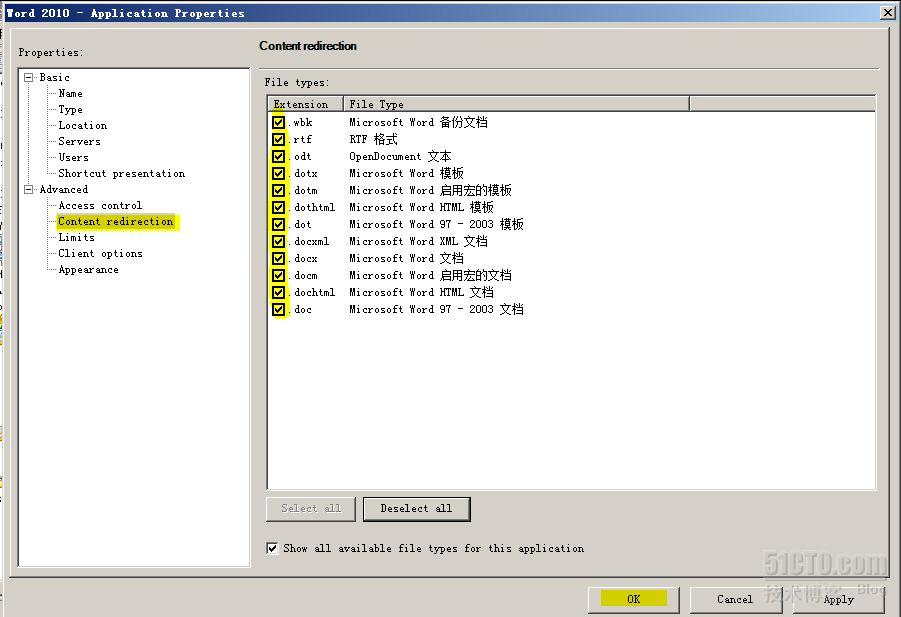Select the 'OpenDocument 文本' file type text
The width and height of the screenshot is (901, 617).
[x=401, y=156]
